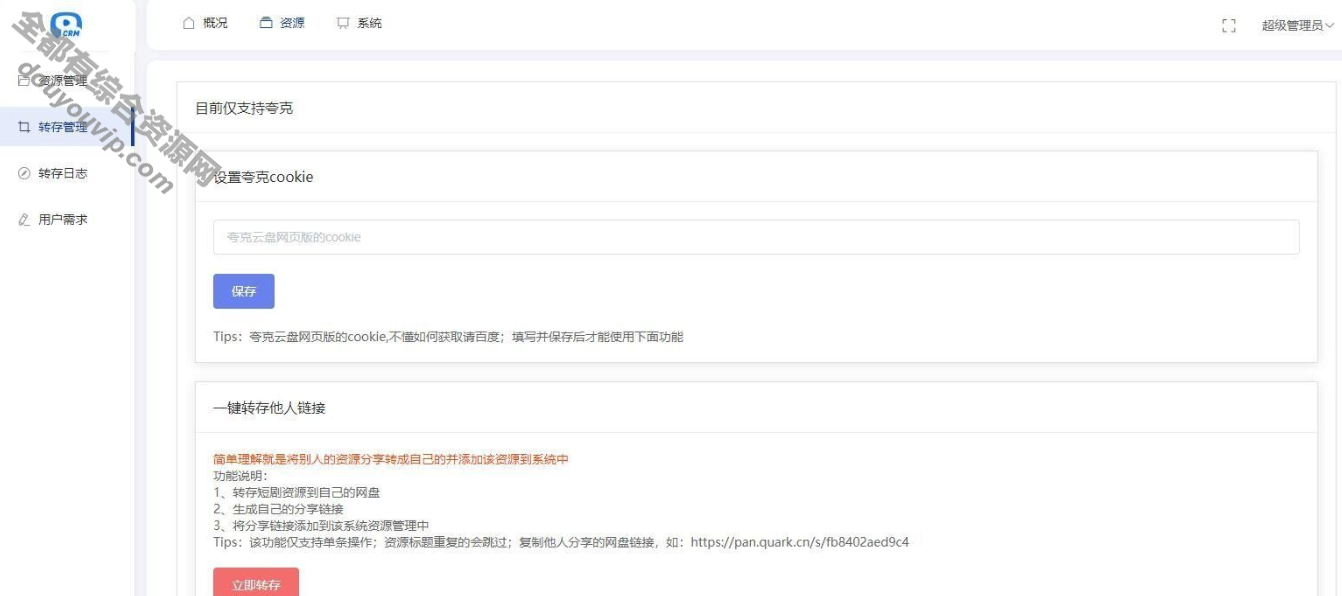Open 用户需求 in the sidebar

pos(66,219)
